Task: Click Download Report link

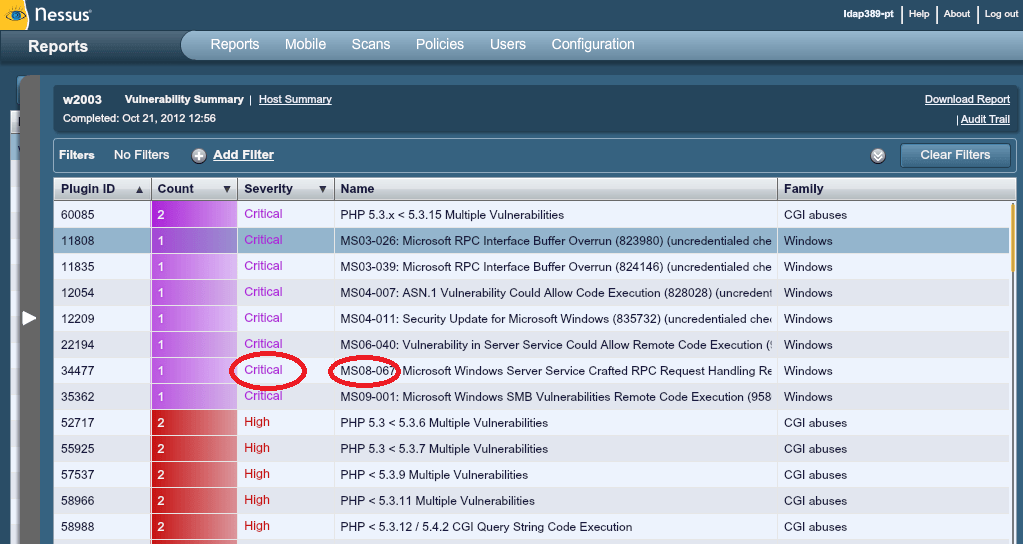Action: point(967,99)
